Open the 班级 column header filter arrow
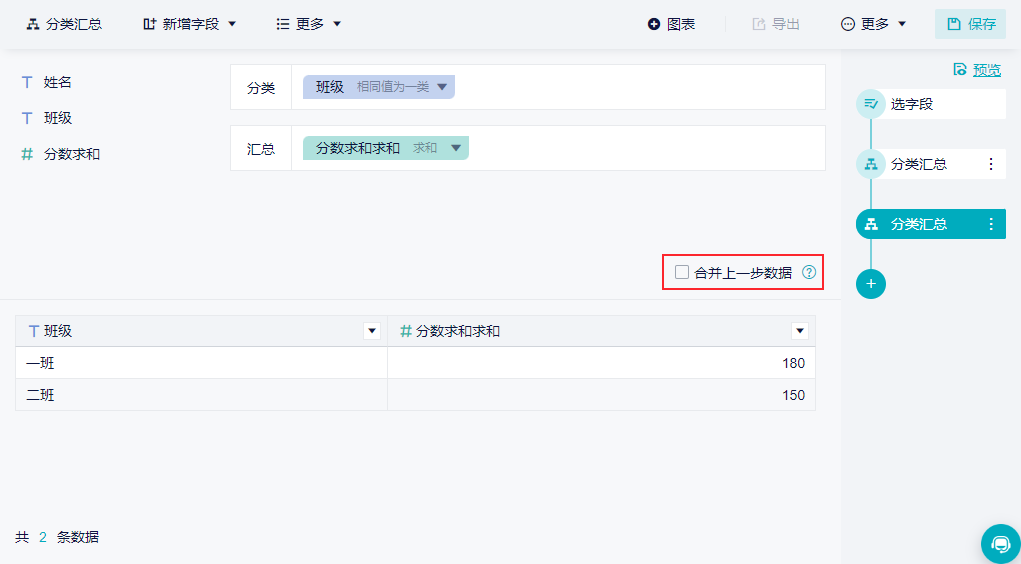Screen dimensions: 1021x564 coord(372,331)
